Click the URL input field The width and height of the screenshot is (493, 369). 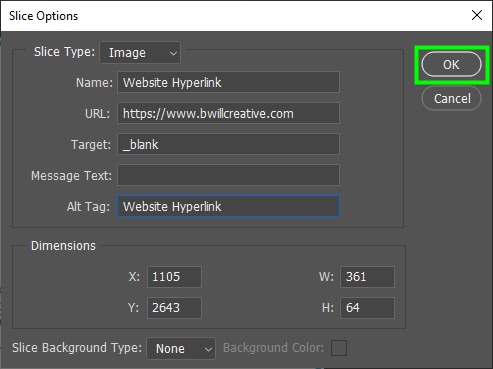pyautogui.click(x=228, y=113)
